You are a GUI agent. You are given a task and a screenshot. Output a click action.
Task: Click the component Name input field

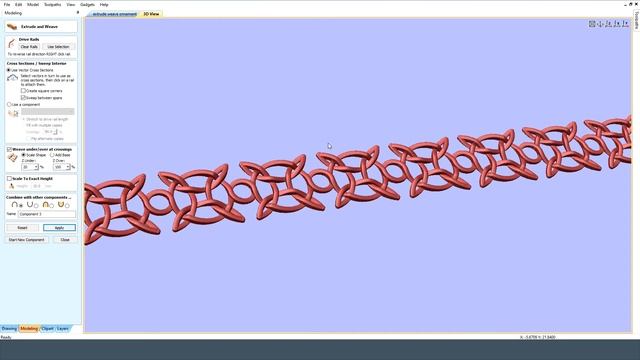47,214
